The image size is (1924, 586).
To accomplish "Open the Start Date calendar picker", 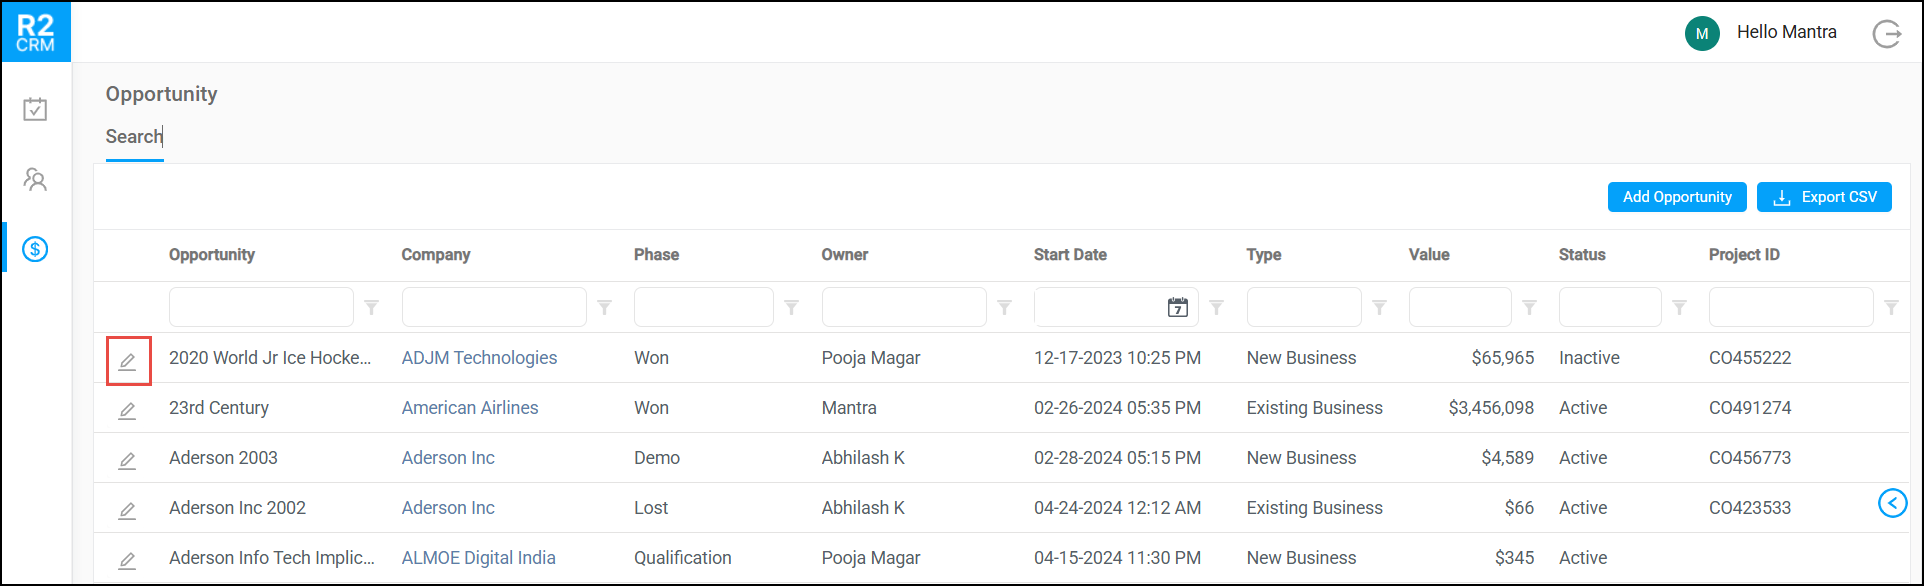I will (x=1178, y=307).
